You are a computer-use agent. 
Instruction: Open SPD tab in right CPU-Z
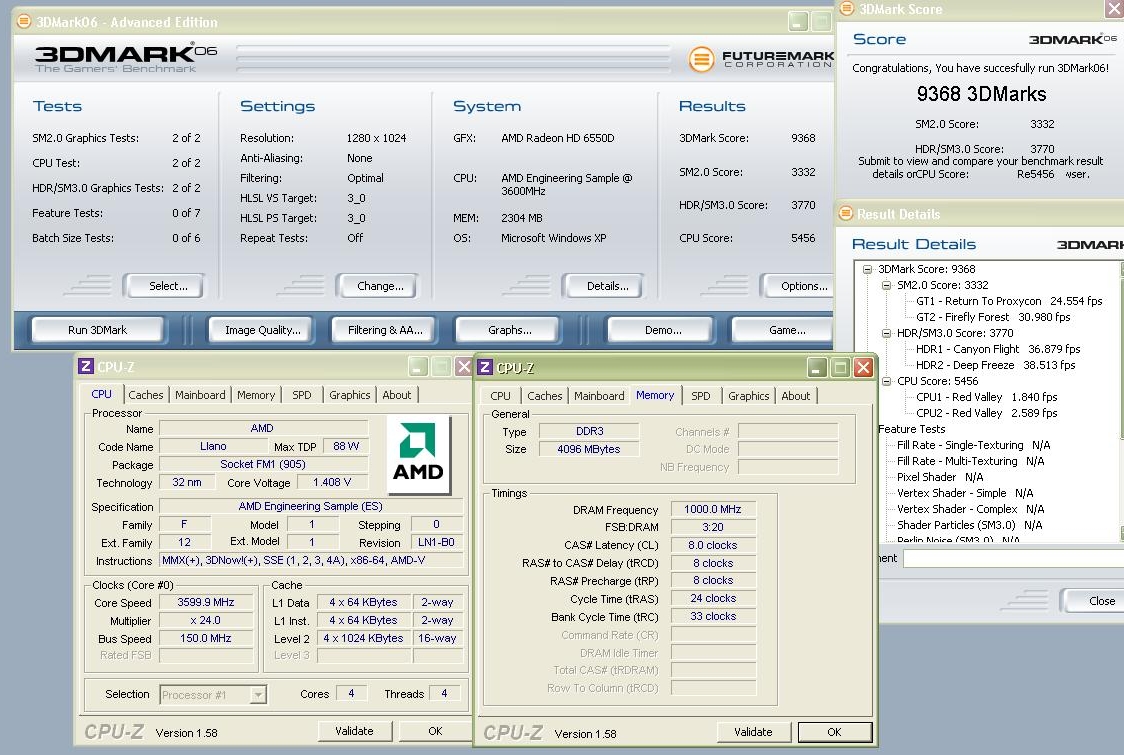701,396
